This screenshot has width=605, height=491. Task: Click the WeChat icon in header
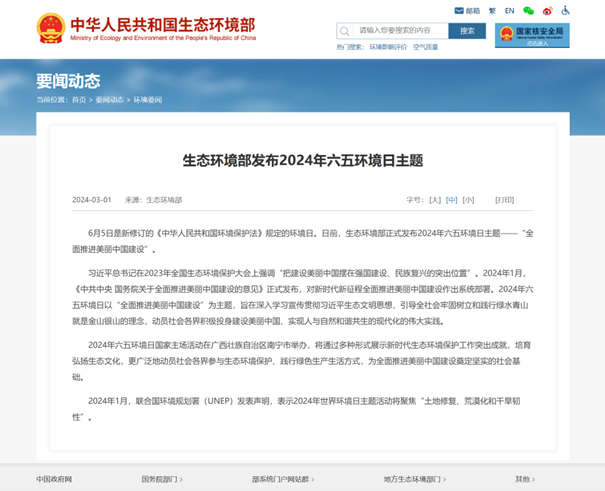tap(530, 11)
